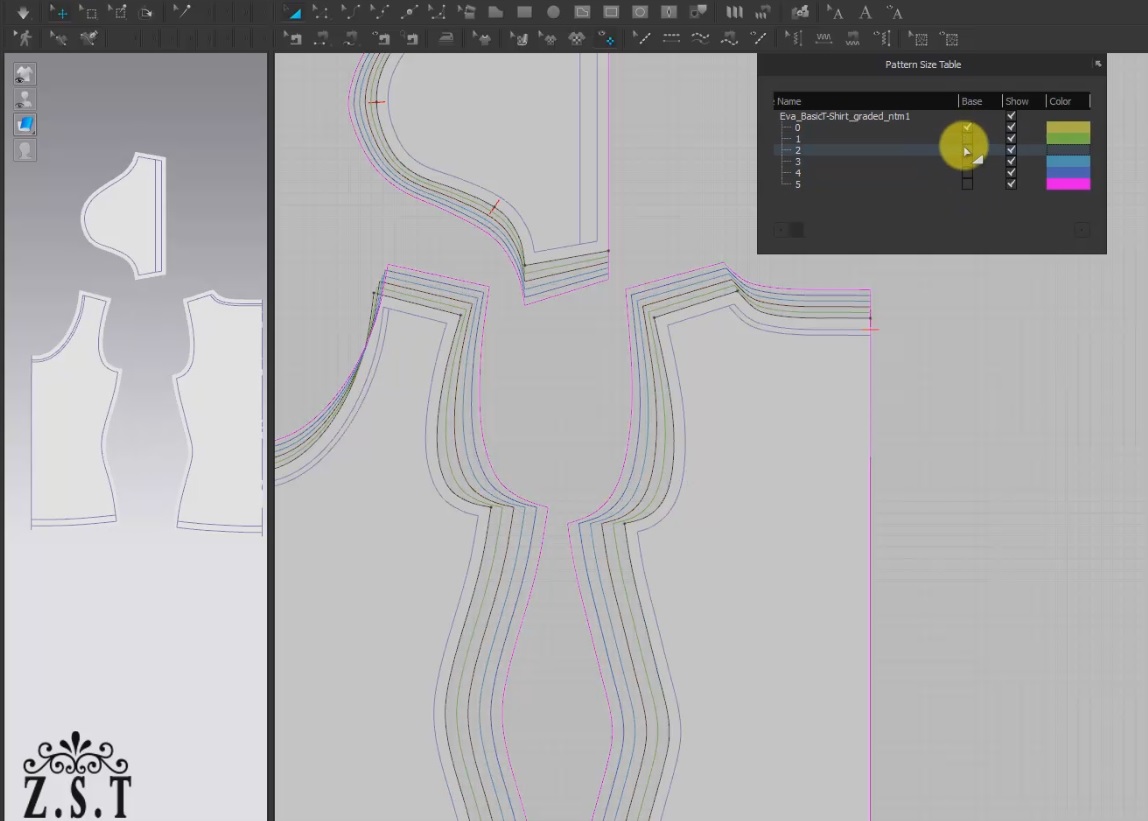This screenshot has width=1148, height=821.
Task: Open the magenta color swatch of size 5
Action: coord(1068,184)
